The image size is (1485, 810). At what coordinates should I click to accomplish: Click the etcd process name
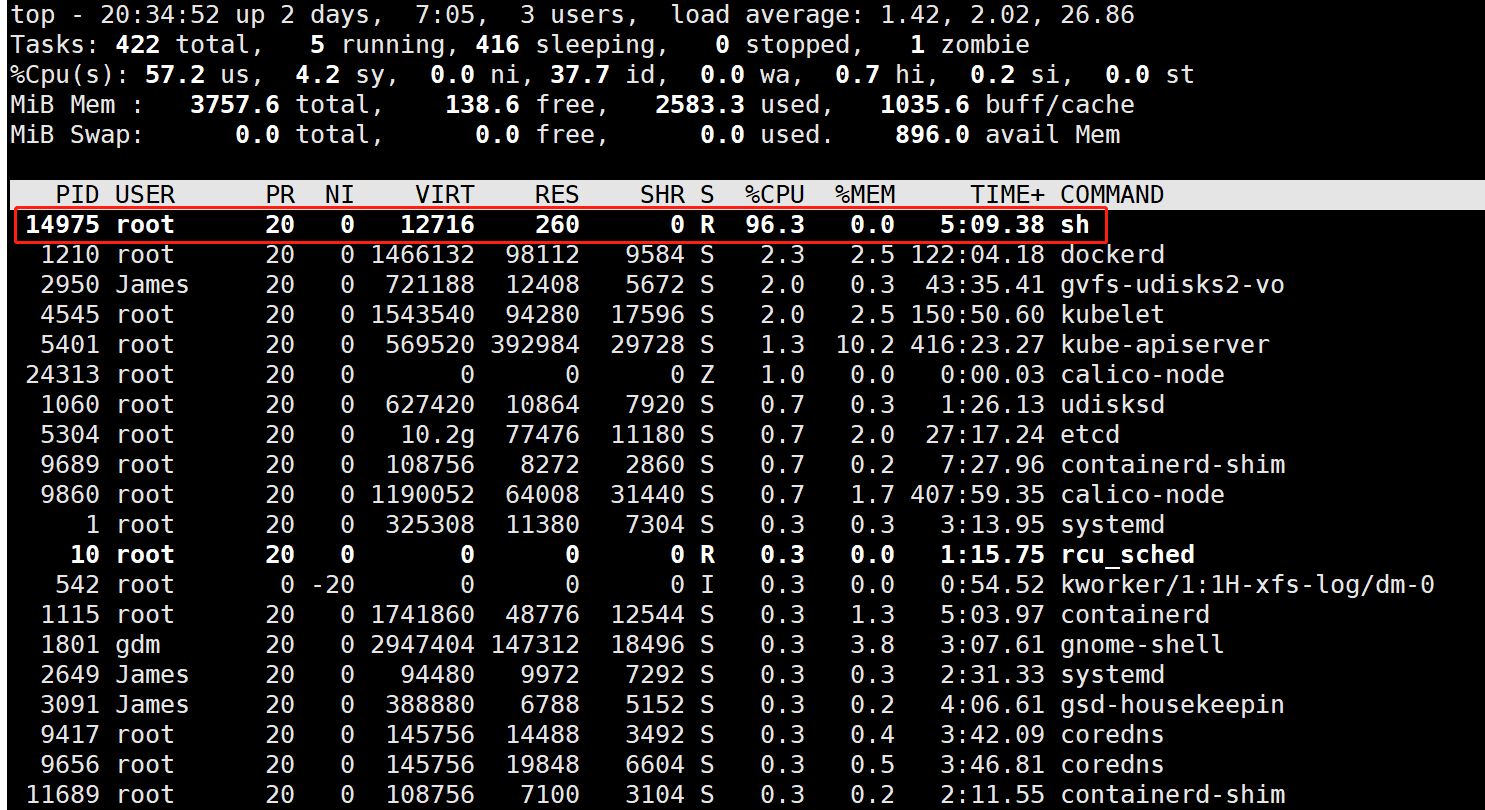[1090, 434]
